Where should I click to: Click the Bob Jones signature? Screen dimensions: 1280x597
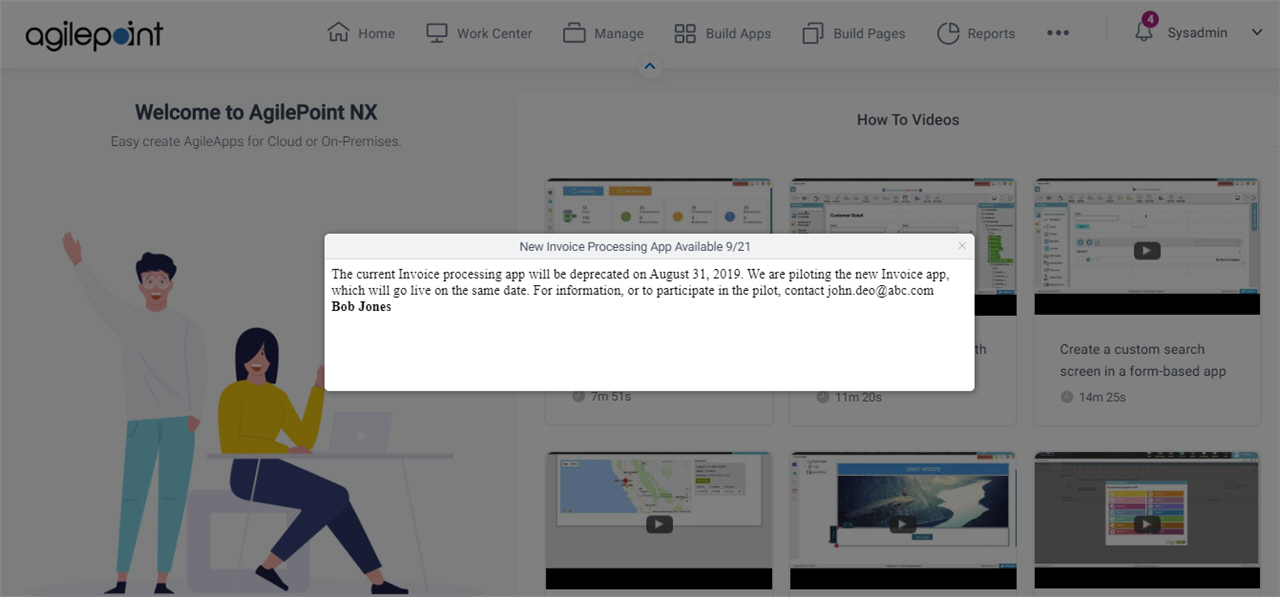tap(361, 307)
